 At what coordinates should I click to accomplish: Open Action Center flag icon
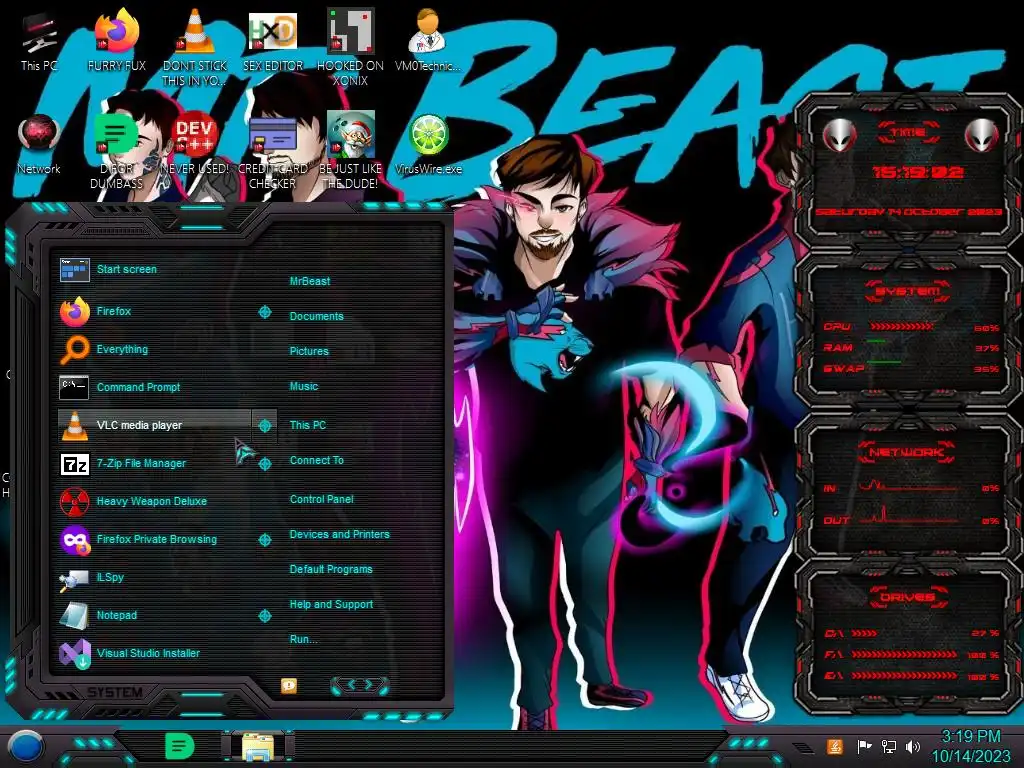pyautogui.click(x=864, y=746)
